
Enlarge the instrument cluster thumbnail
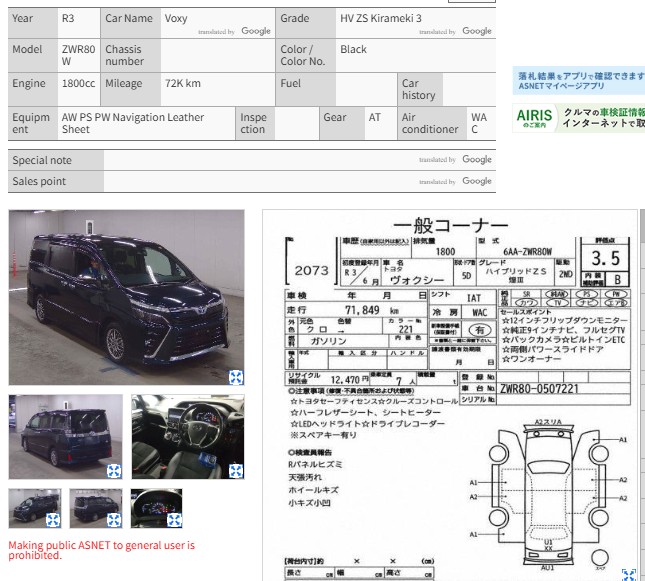pos(174,520)
